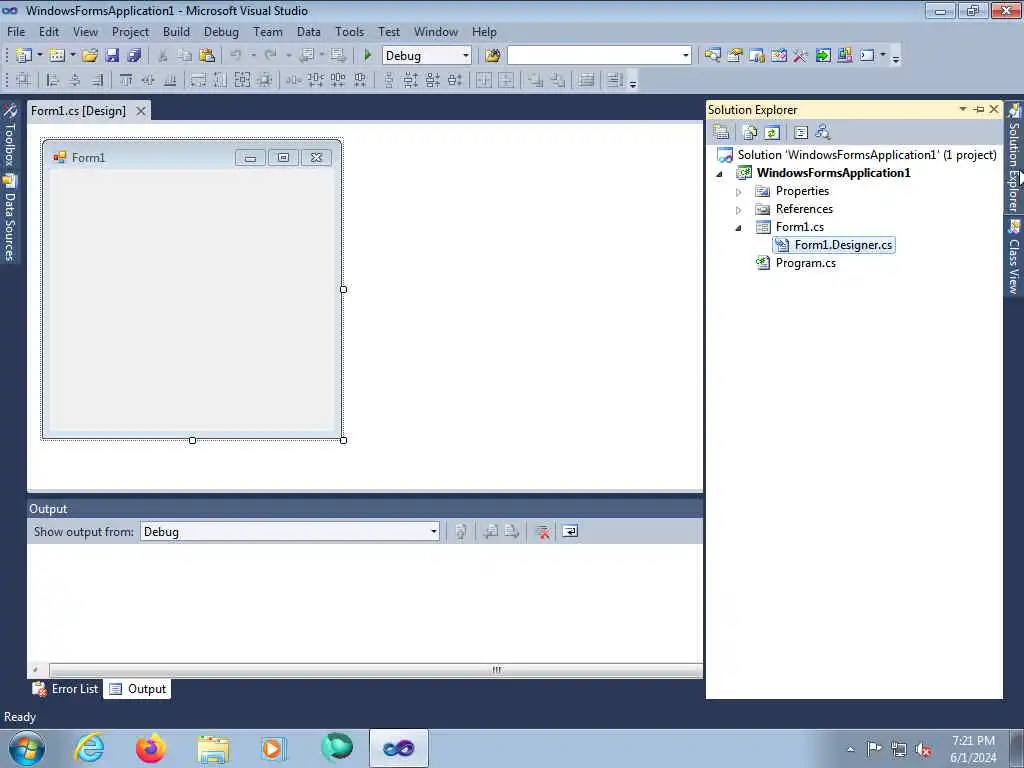Click Solution Explorer's Properties icon

point(721,133)
